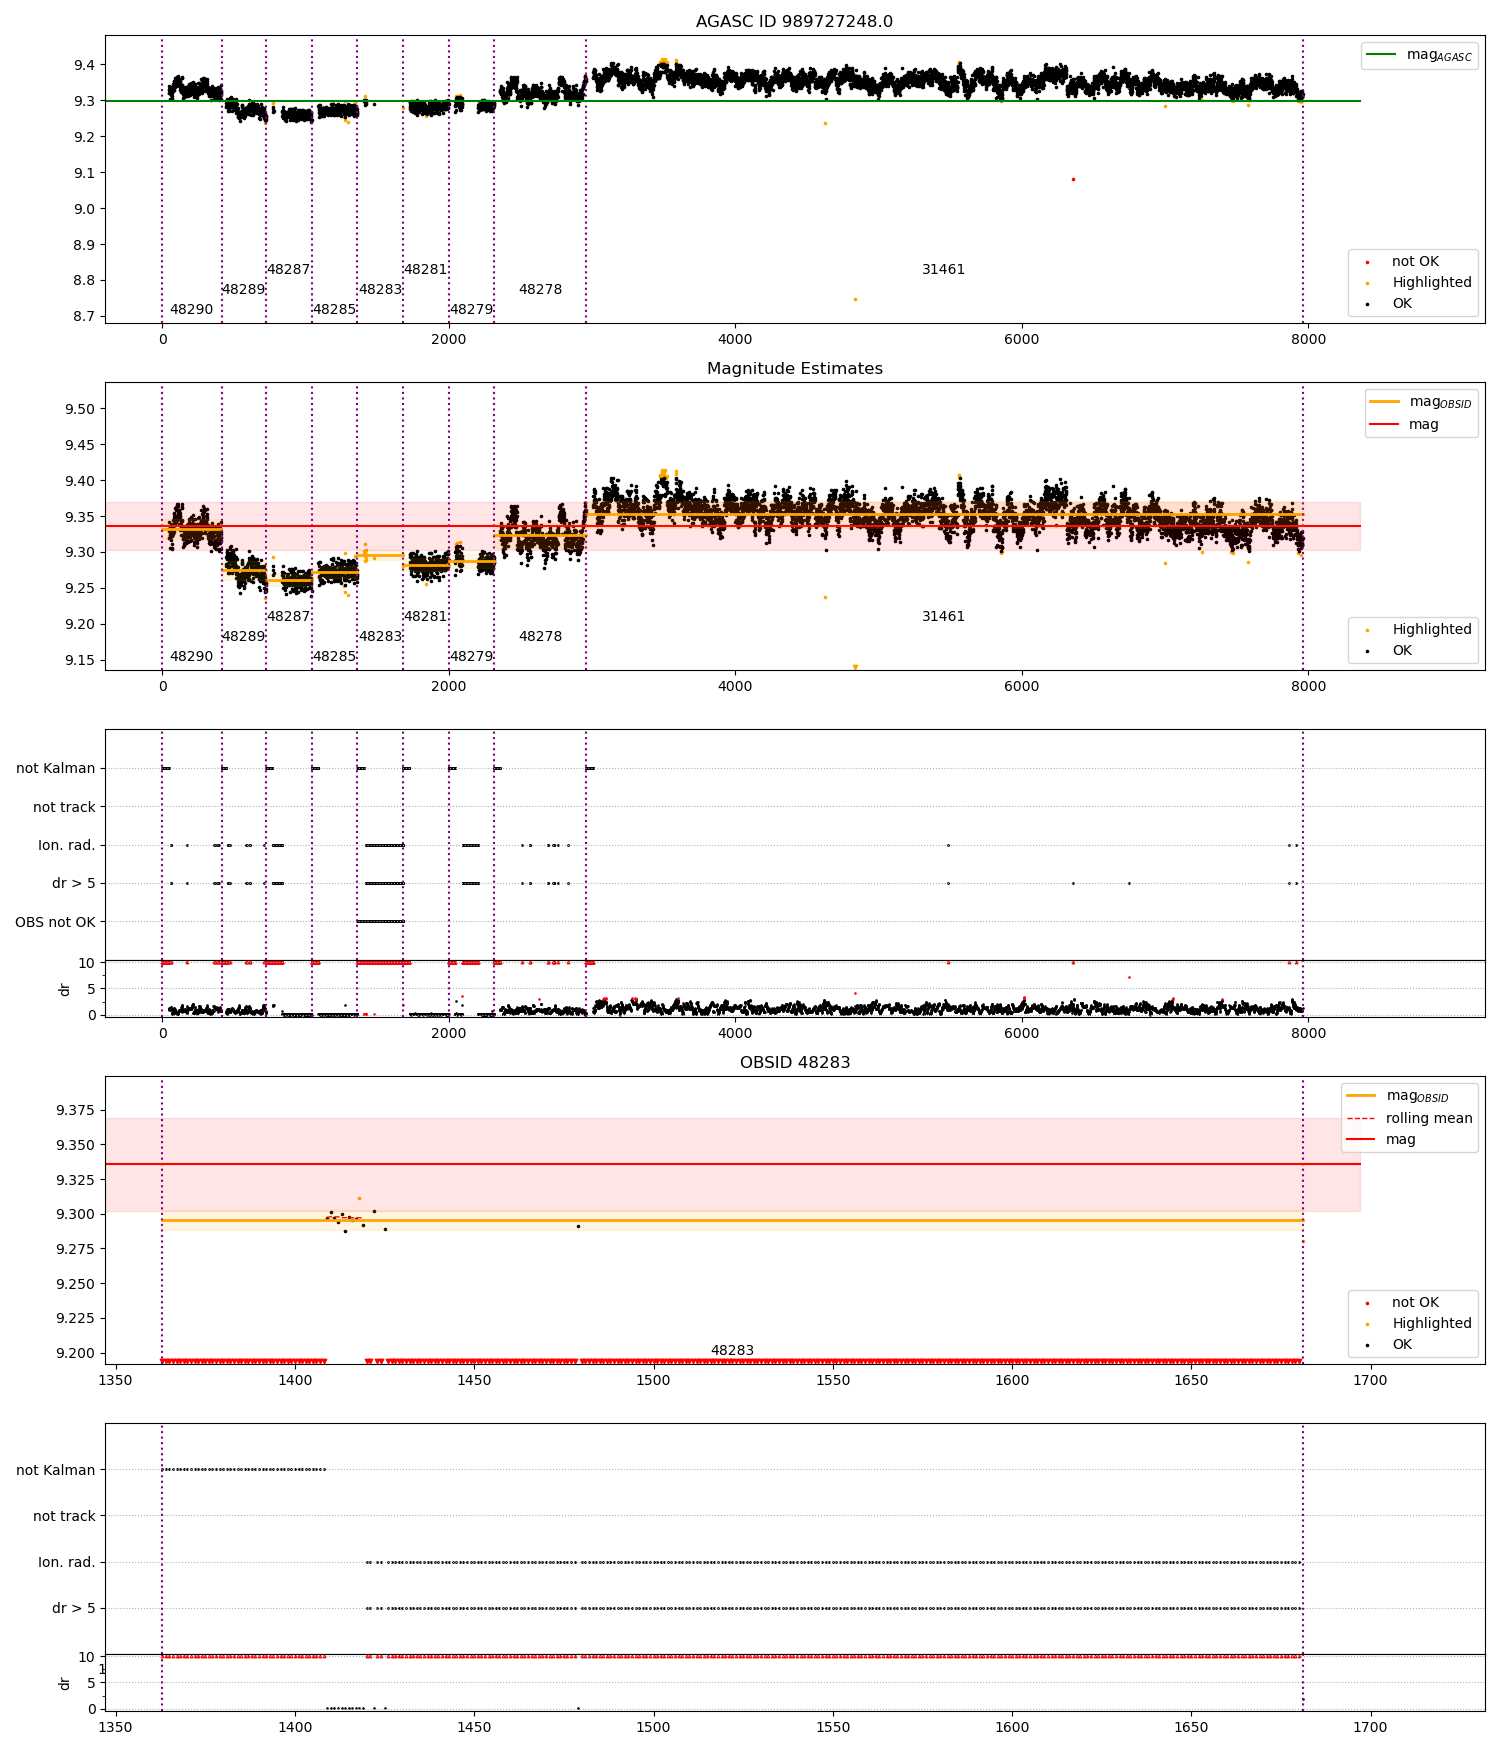Click the 'dr' y-axis label of bottom panel

[x=65, y=1684]
